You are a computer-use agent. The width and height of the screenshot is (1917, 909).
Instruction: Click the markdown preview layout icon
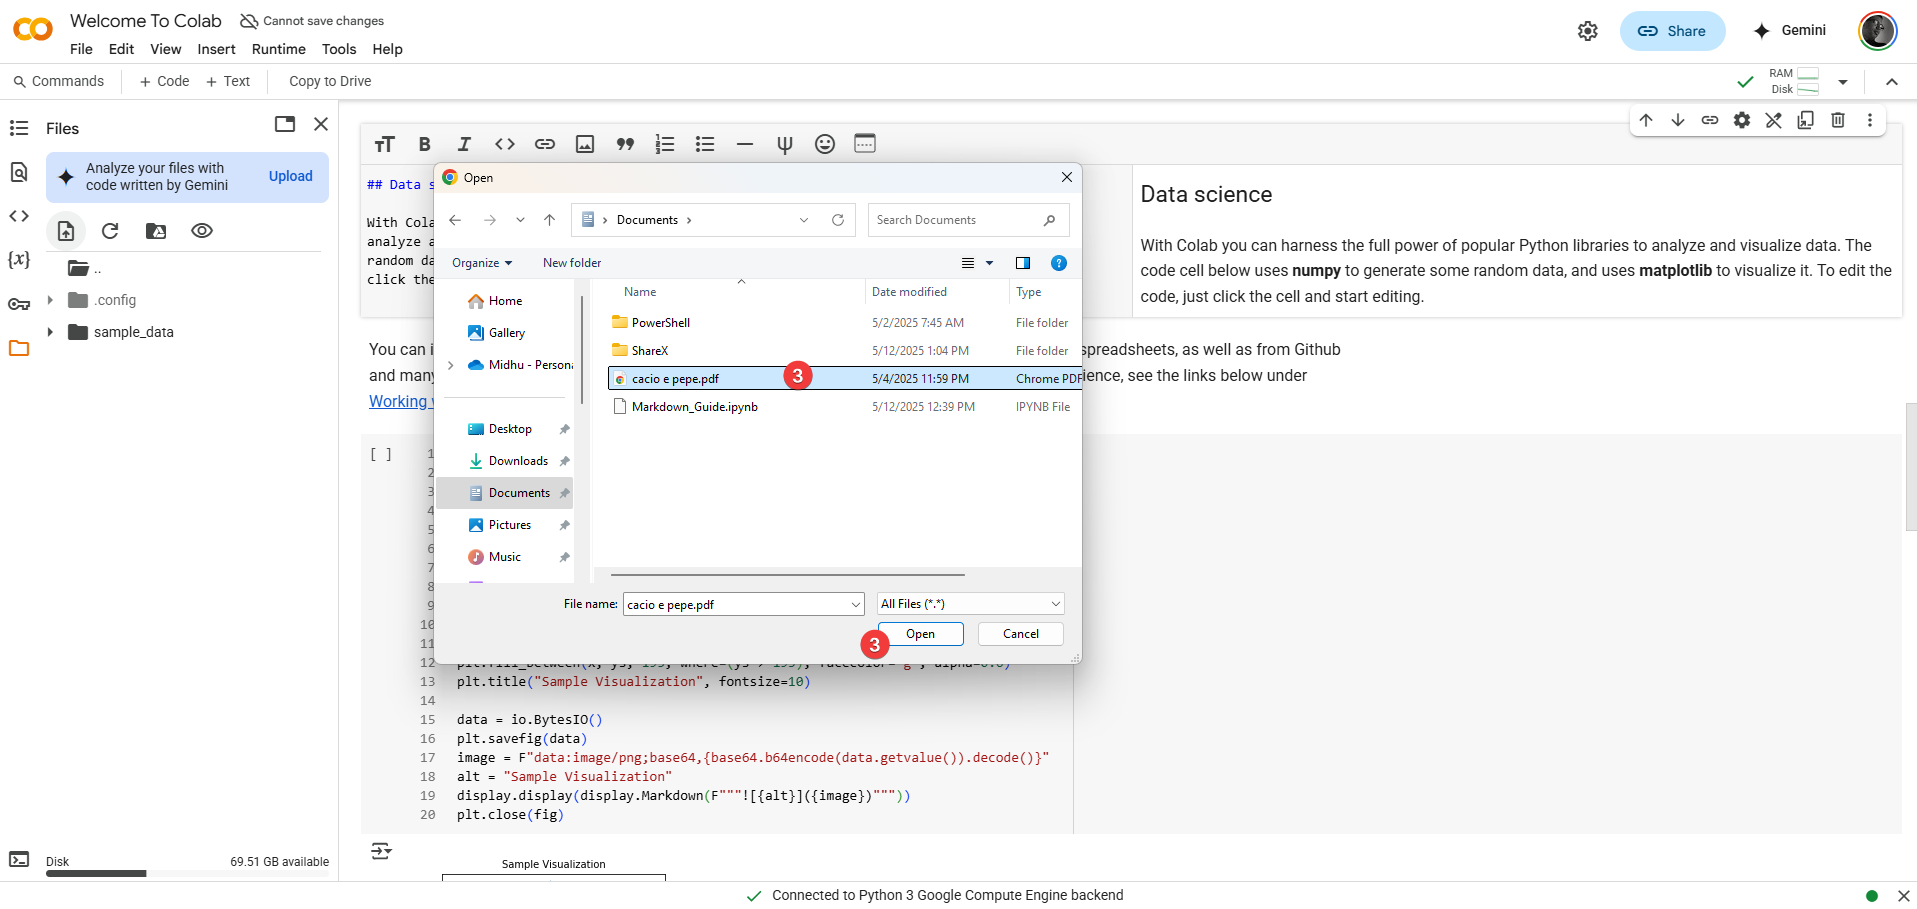(x=865, y=143)
